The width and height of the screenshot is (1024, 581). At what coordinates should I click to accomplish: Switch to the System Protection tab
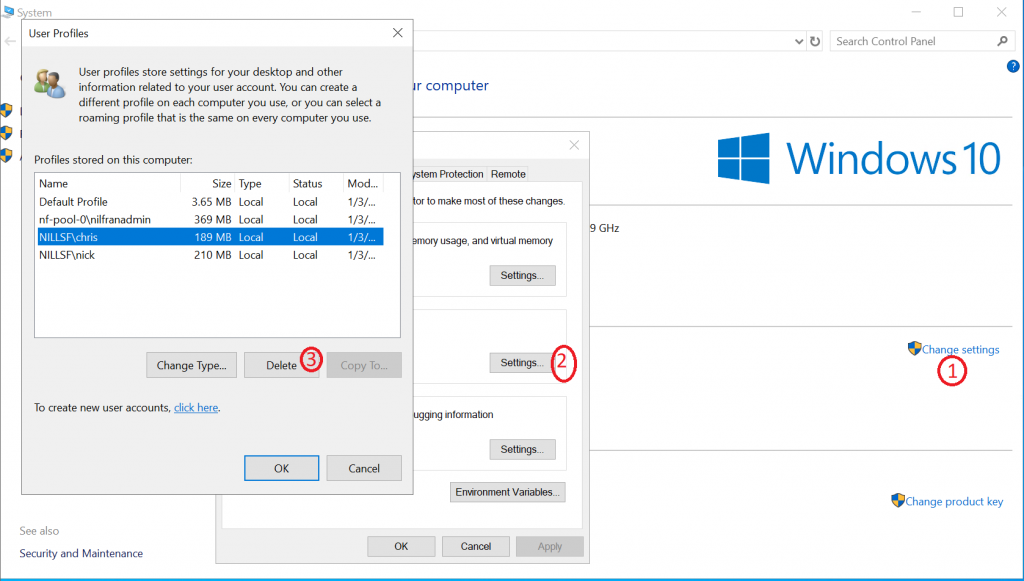pos(449,174)
